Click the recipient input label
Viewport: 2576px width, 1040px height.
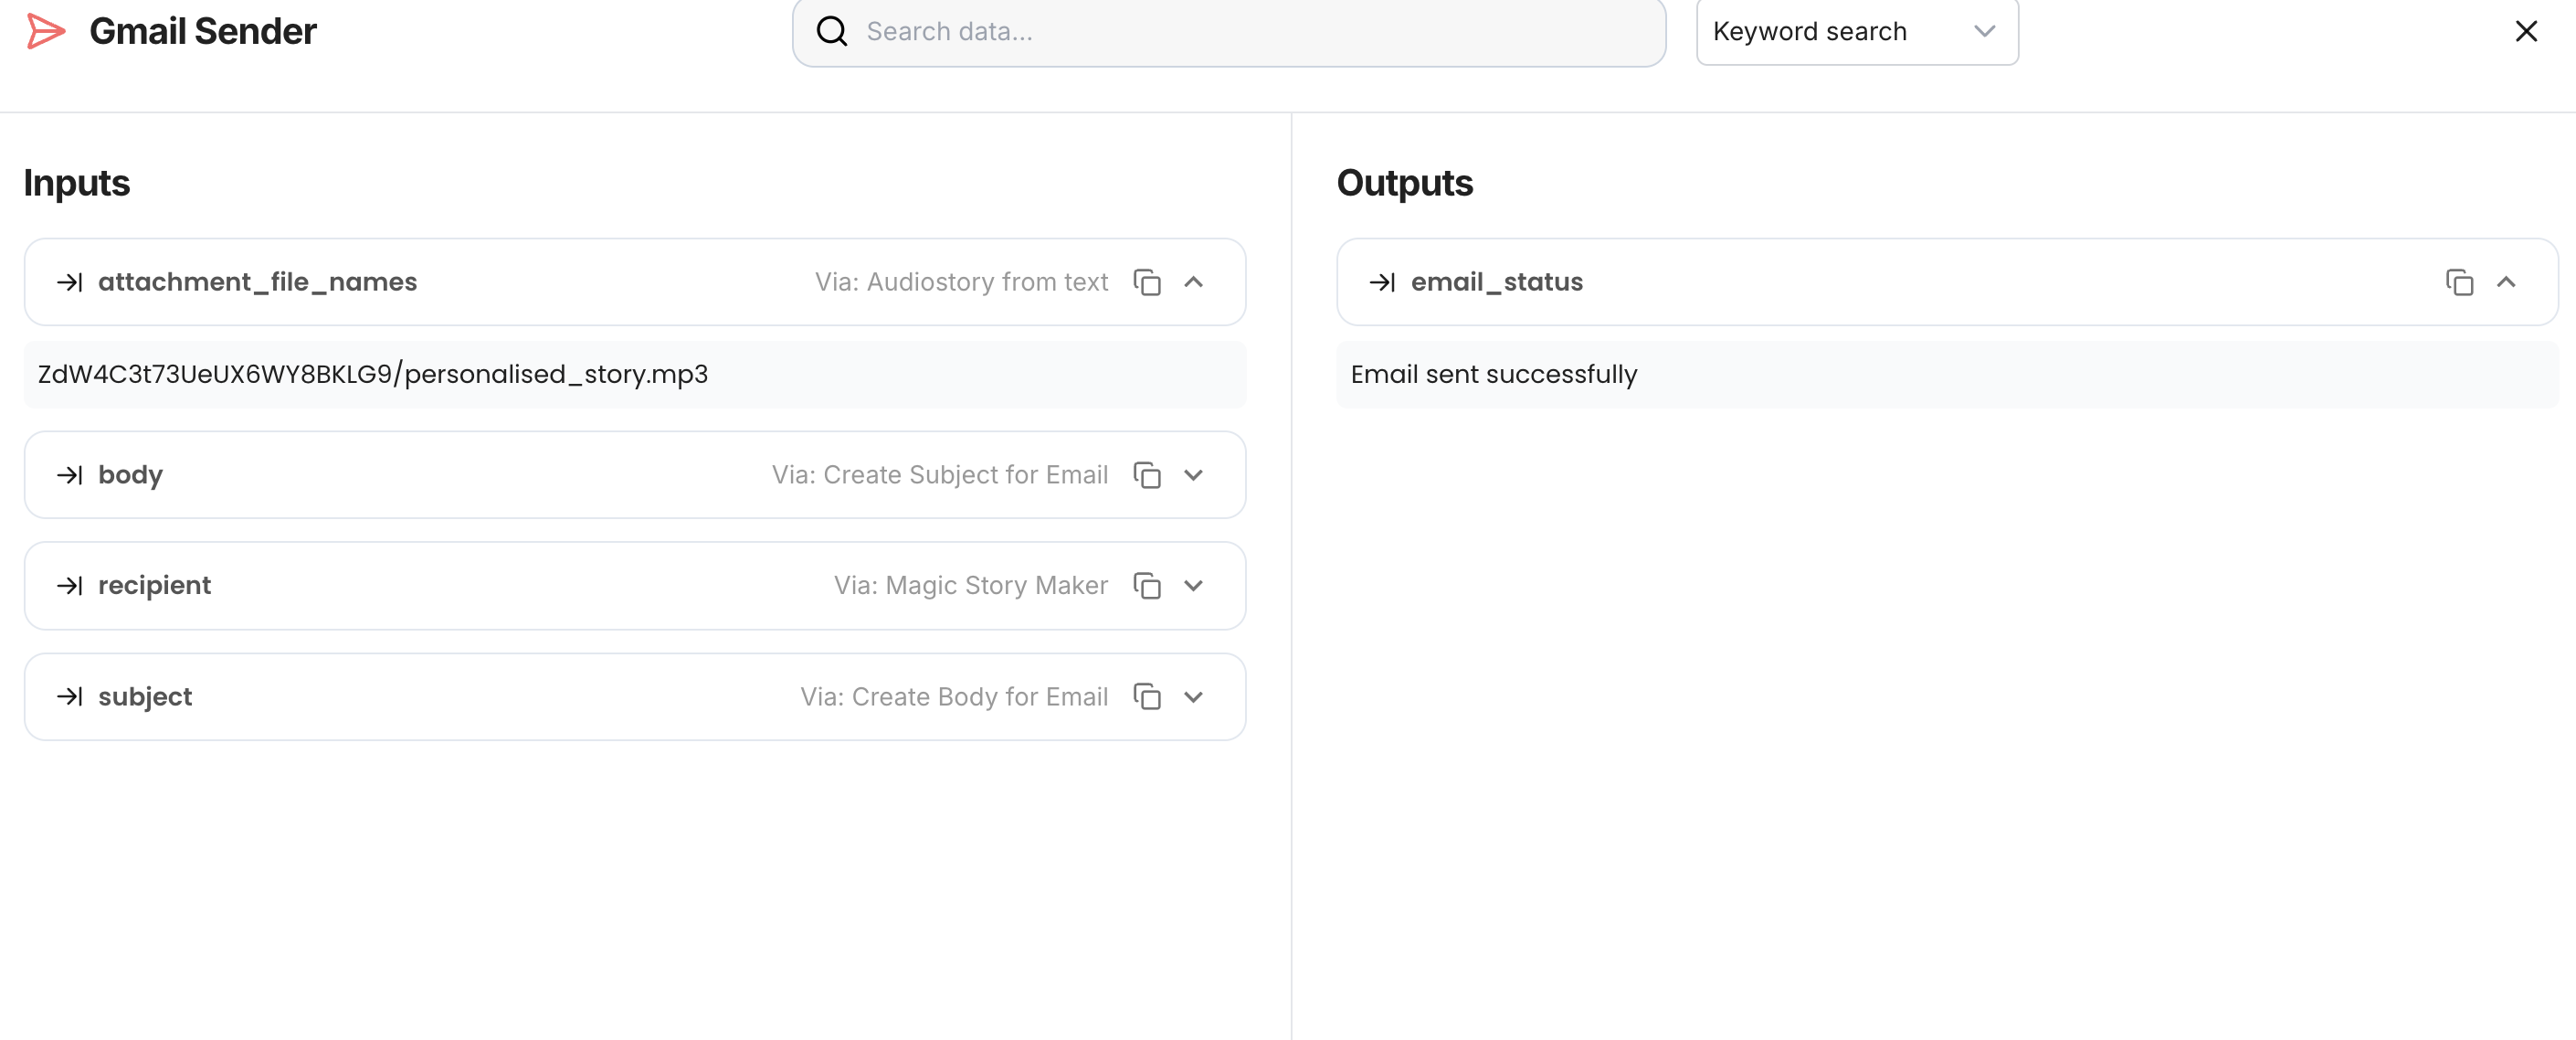[x=155, y=586]
